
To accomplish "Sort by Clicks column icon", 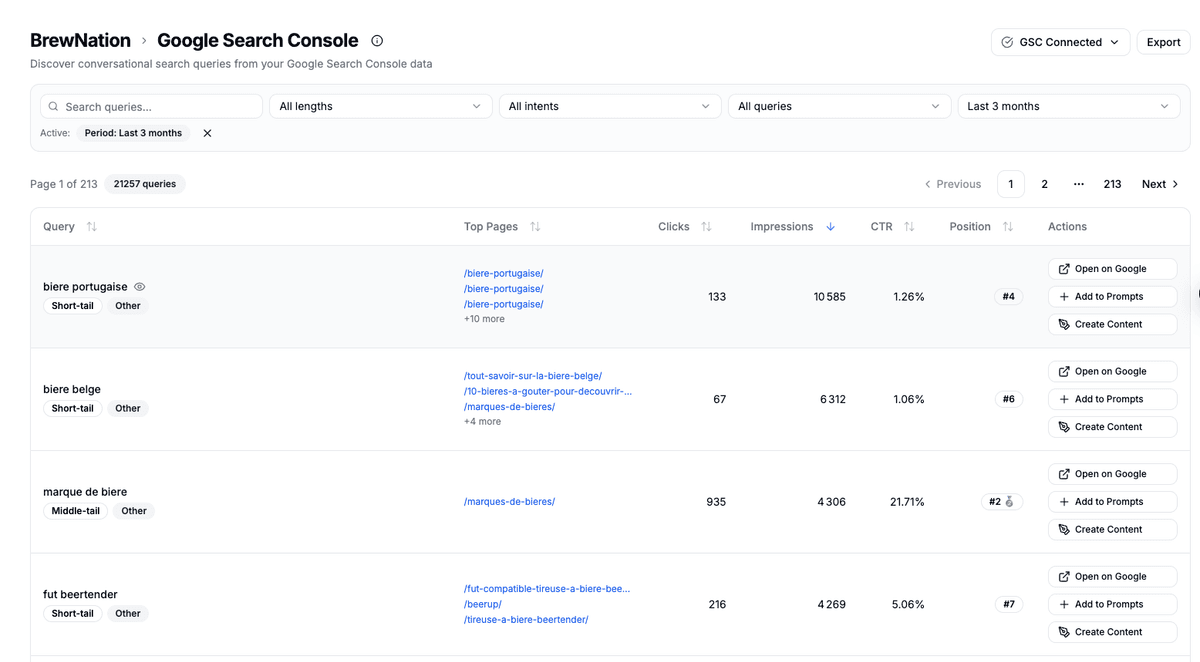I will click(706, 227).
